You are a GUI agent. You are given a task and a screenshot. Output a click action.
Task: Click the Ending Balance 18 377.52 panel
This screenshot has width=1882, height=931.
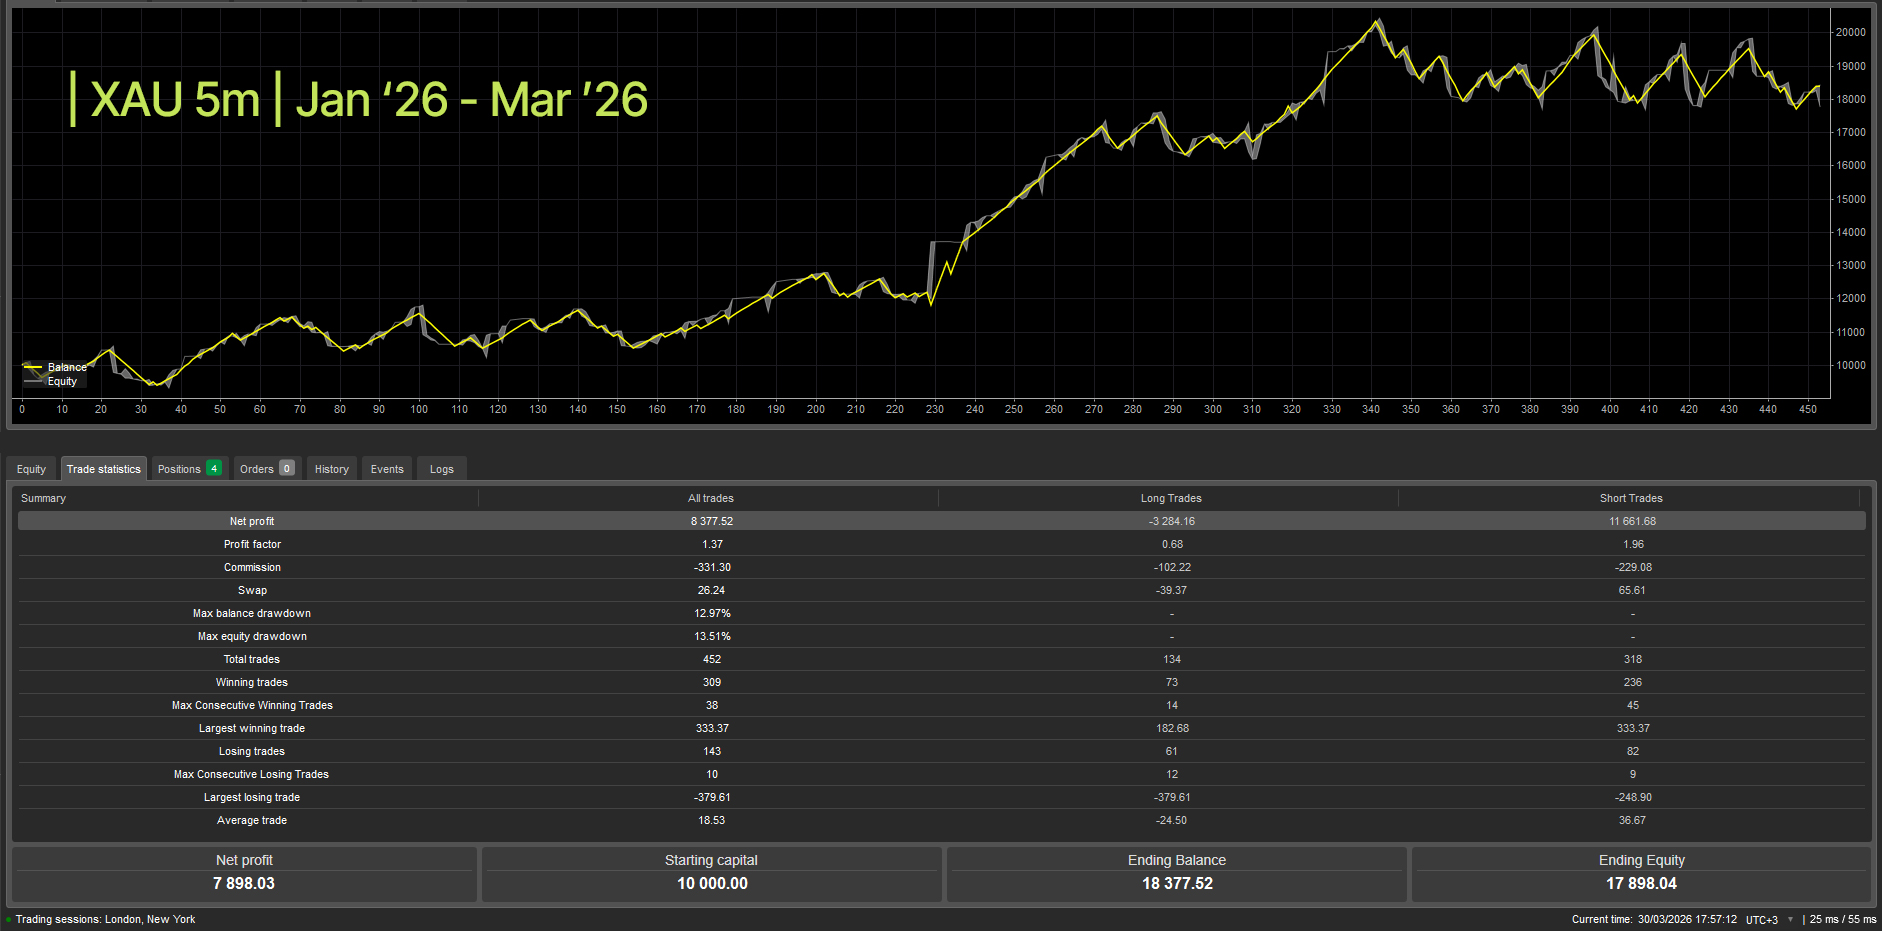(1177, 872)
